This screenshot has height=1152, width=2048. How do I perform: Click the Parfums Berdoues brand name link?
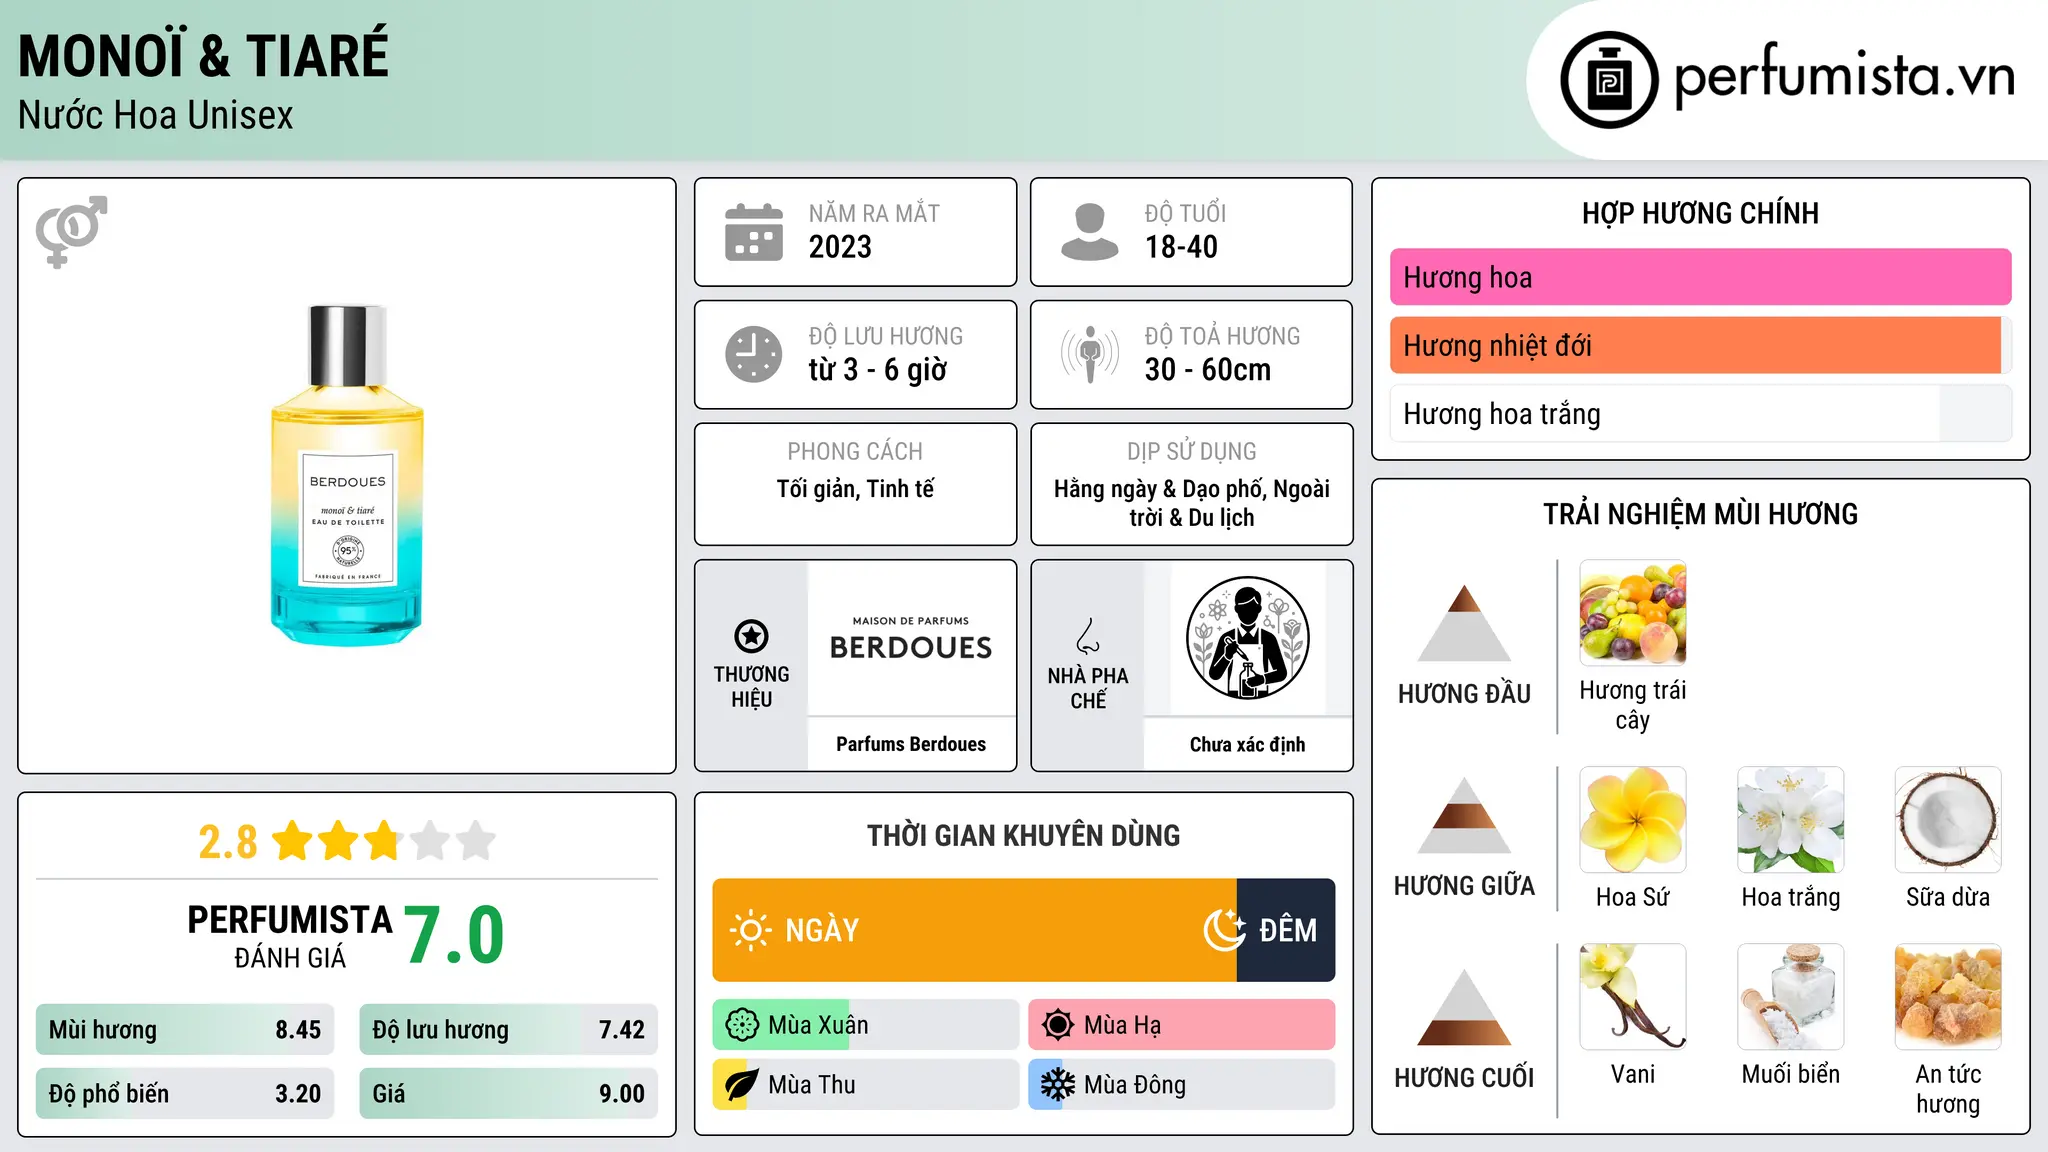pyautogui.click(x=911, y=744)
